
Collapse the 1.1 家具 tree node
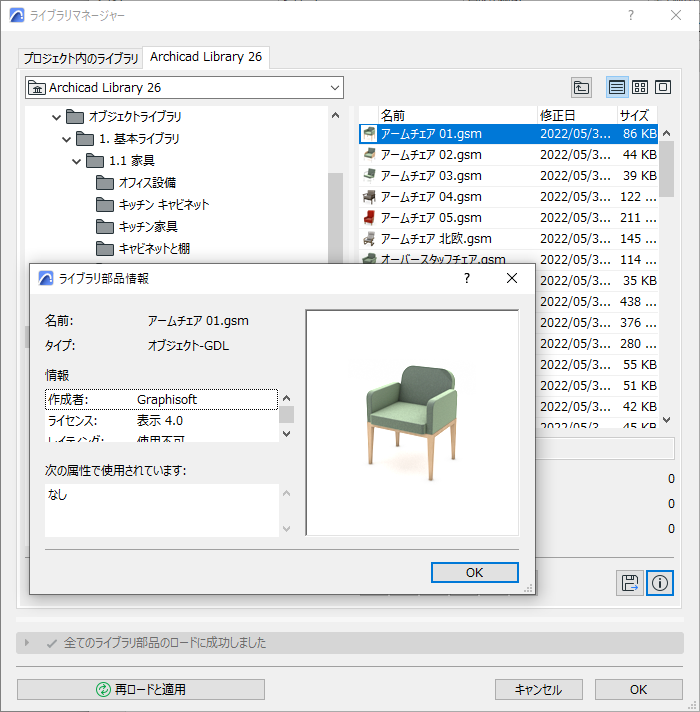(76, 161)
